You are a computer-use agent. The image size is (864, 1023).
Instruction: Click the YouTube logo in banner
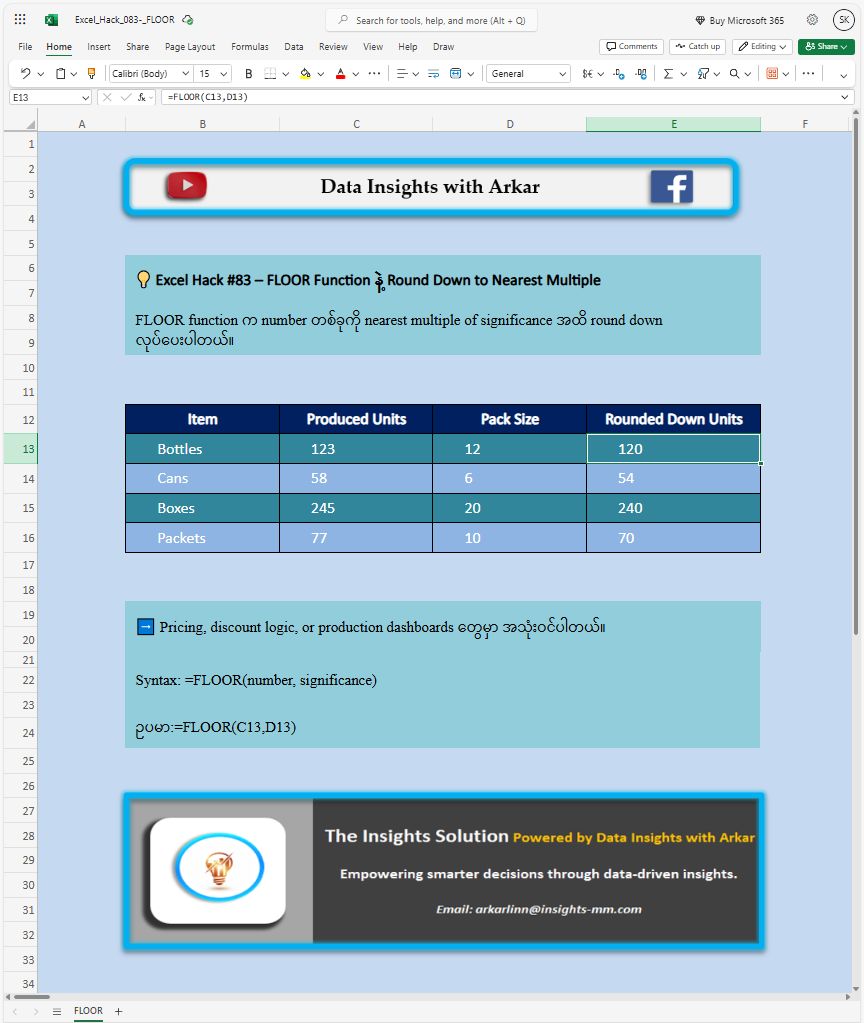187,186
